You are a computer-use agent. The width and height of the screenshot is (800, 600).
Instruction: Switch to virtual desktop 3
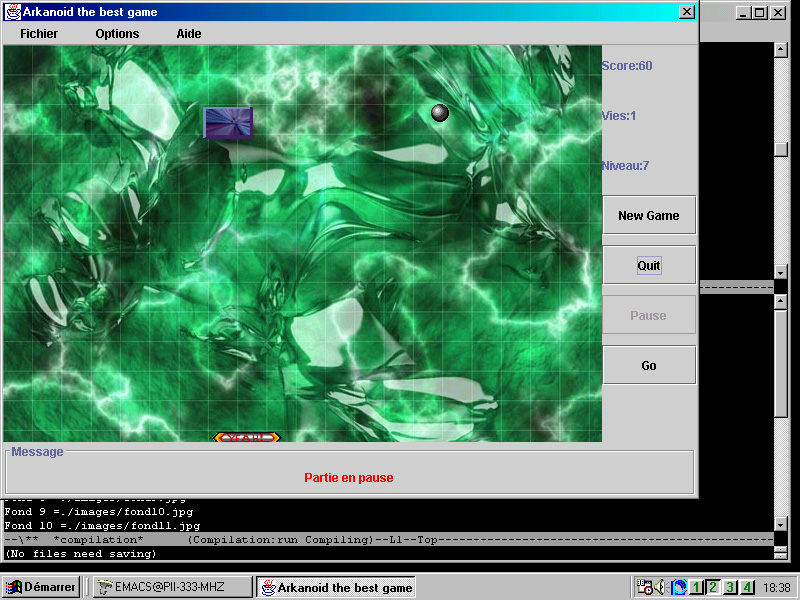click(x=731, y=587)
